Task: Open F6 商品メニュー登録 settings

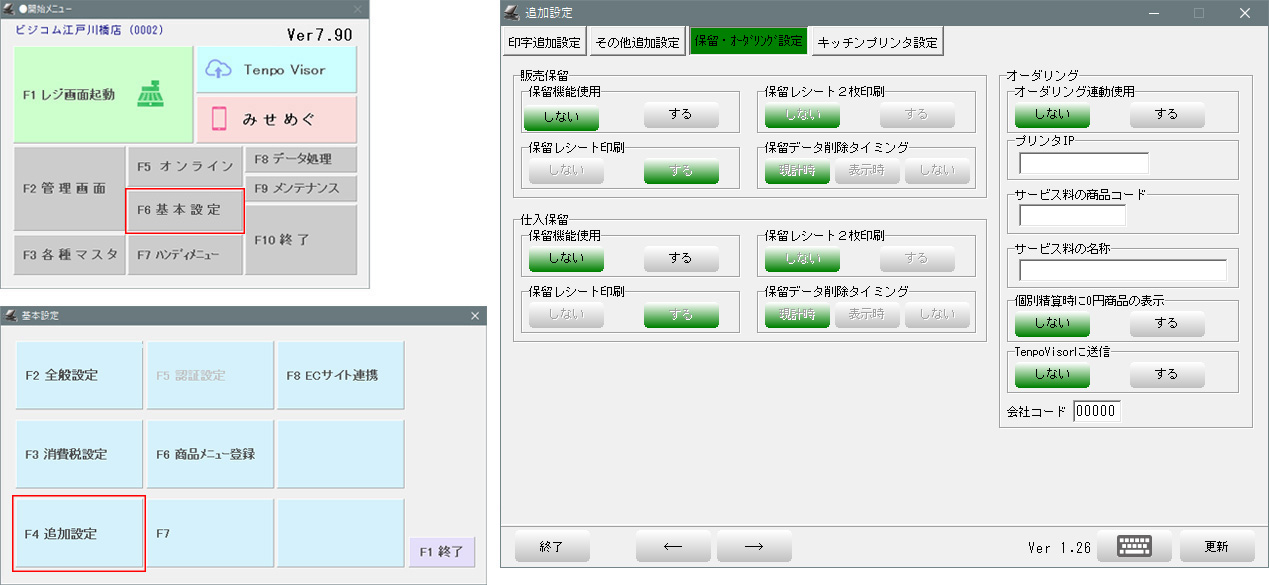Action: pos(210,454)
